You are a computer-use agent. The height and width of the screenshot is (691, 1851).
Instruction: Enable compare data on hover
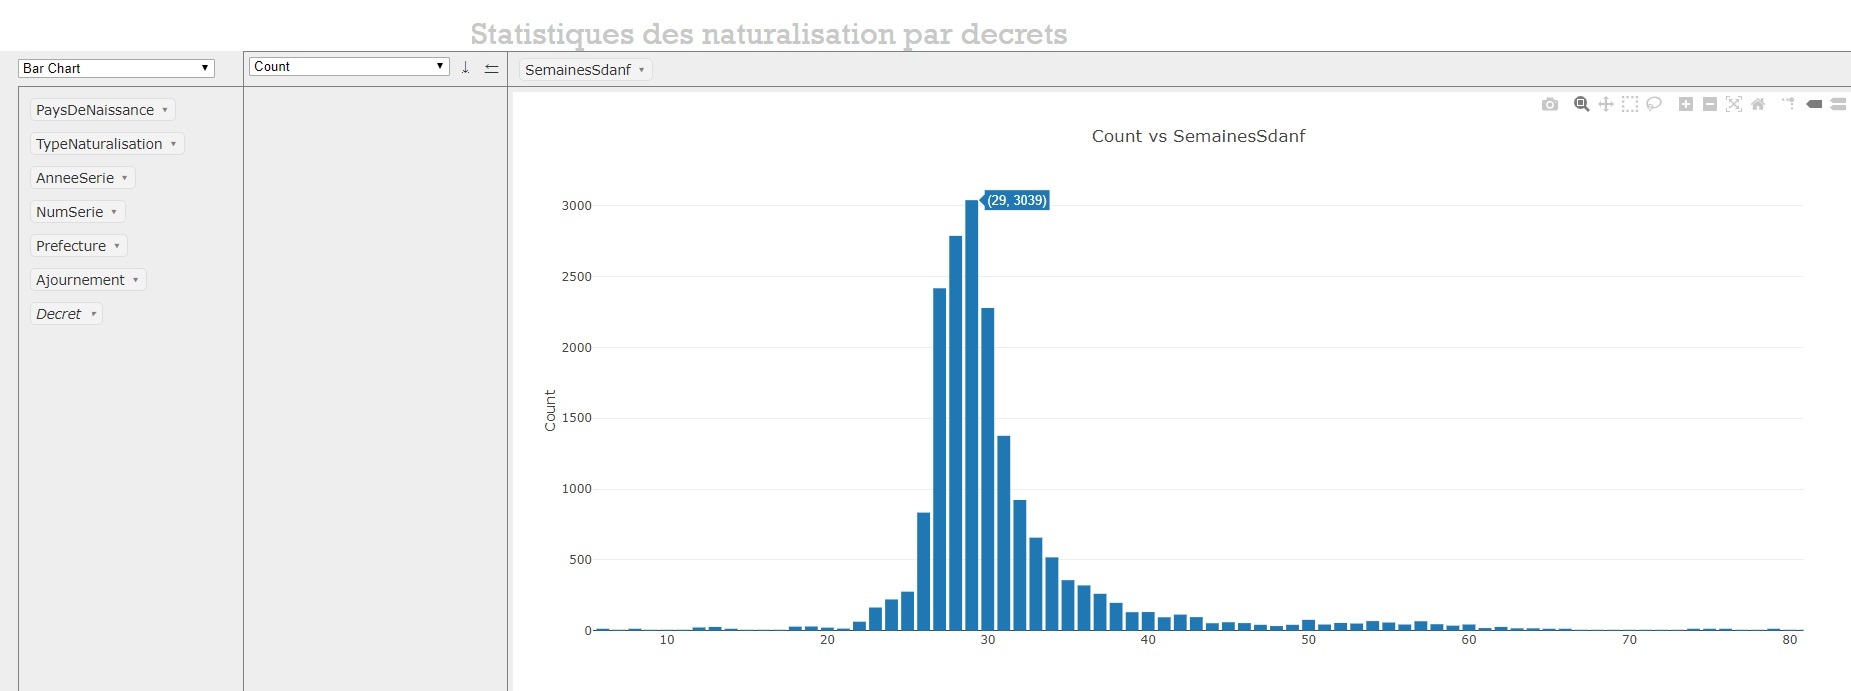[x=1838, y=104]
